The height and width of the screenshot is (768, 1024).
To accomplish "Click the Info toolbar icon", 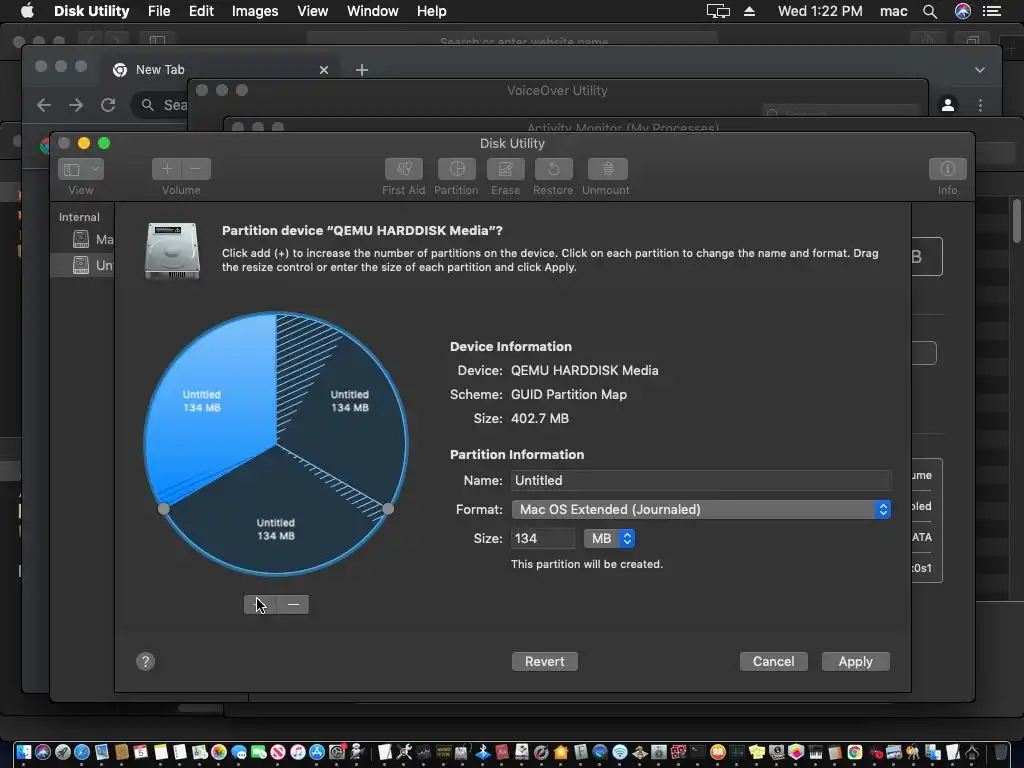I will (x=948, y=169).
